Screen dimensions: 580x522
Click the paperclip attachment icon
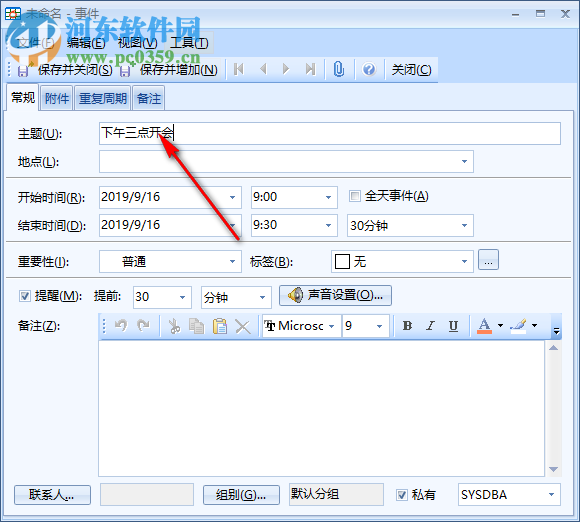coord(338,69)
